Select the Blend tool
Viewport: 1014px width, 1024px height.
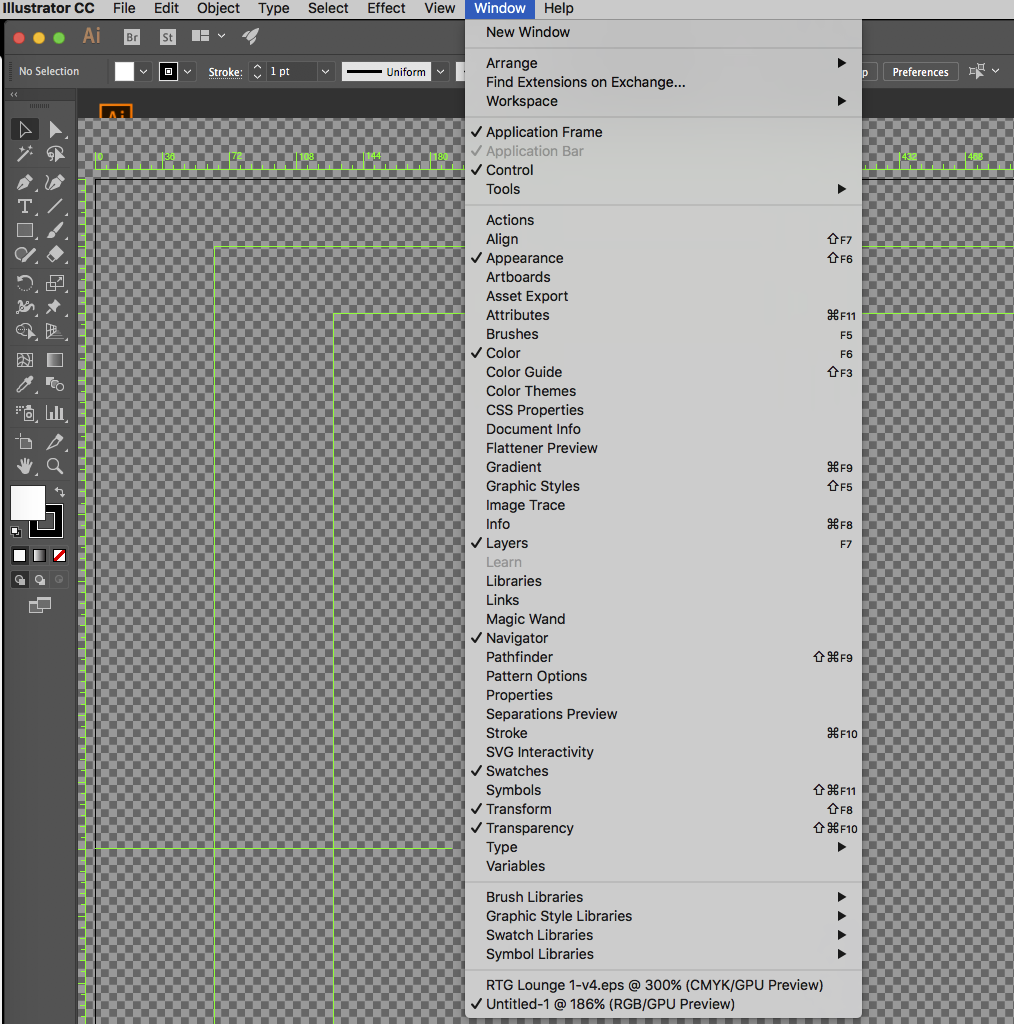55,385
